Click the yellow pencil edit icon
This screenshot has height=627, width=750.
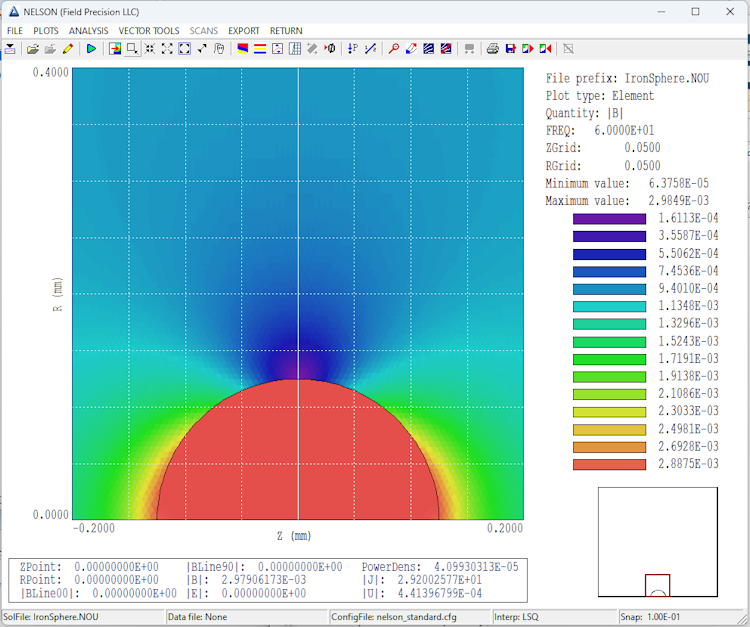(x=68, y=49)
